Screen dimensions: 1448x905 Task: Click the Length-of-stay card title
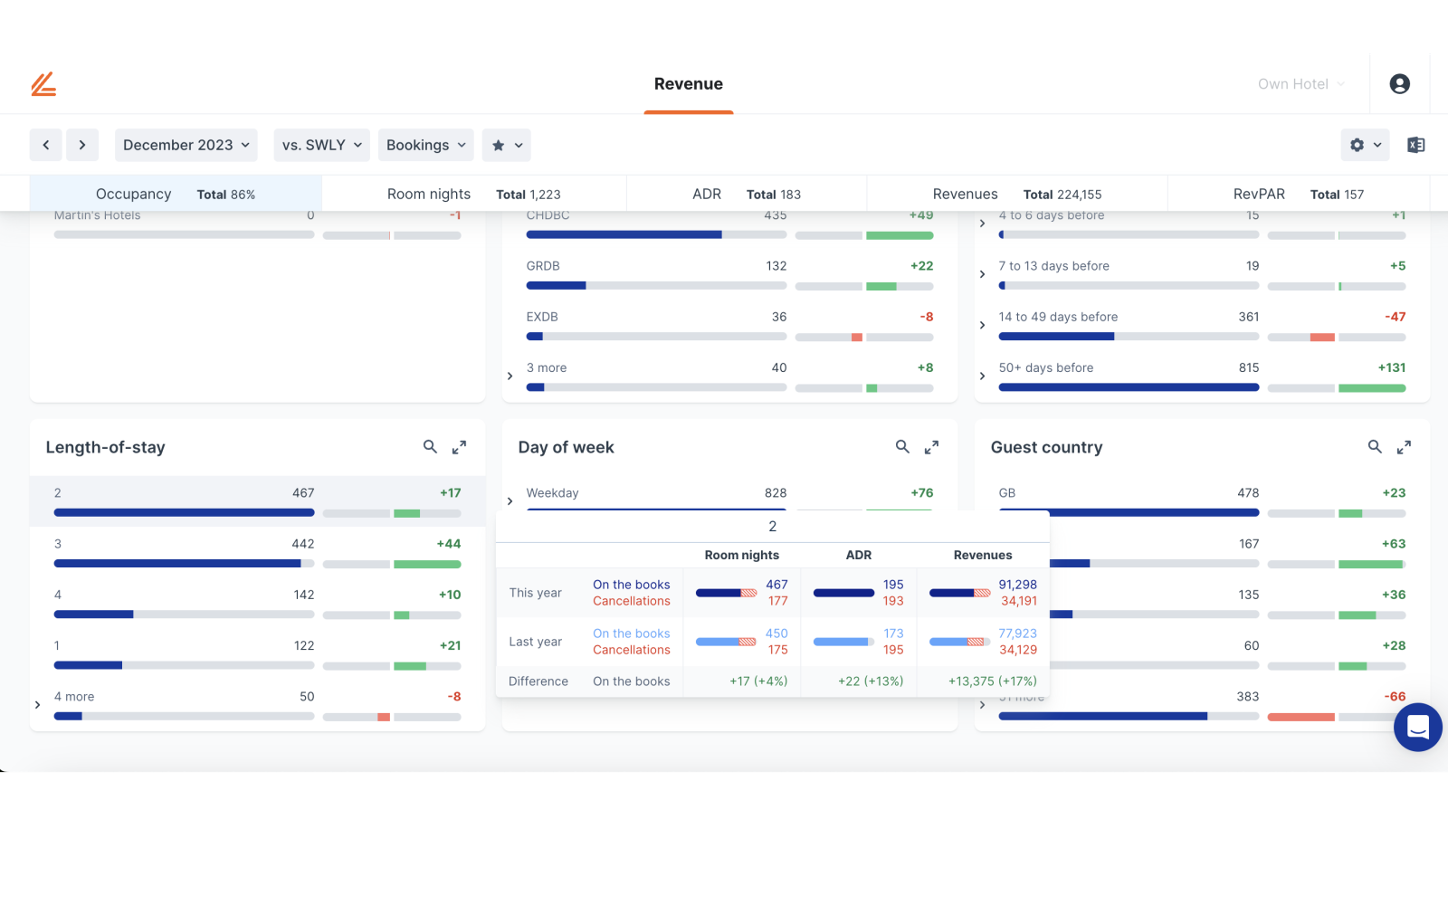[105, 447]
